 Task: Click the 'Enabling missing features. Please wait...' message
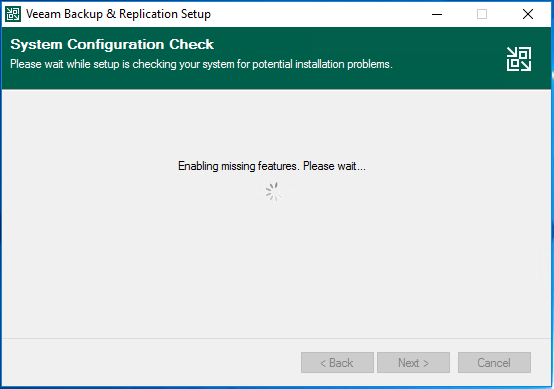point(272,166)
